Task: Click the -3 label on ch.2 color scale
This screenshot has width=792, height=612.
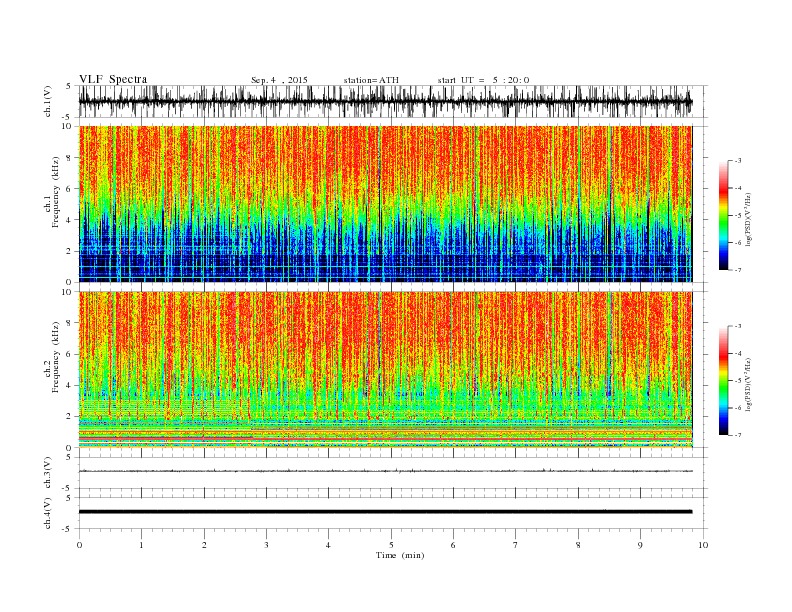Action: coord(738,326)
